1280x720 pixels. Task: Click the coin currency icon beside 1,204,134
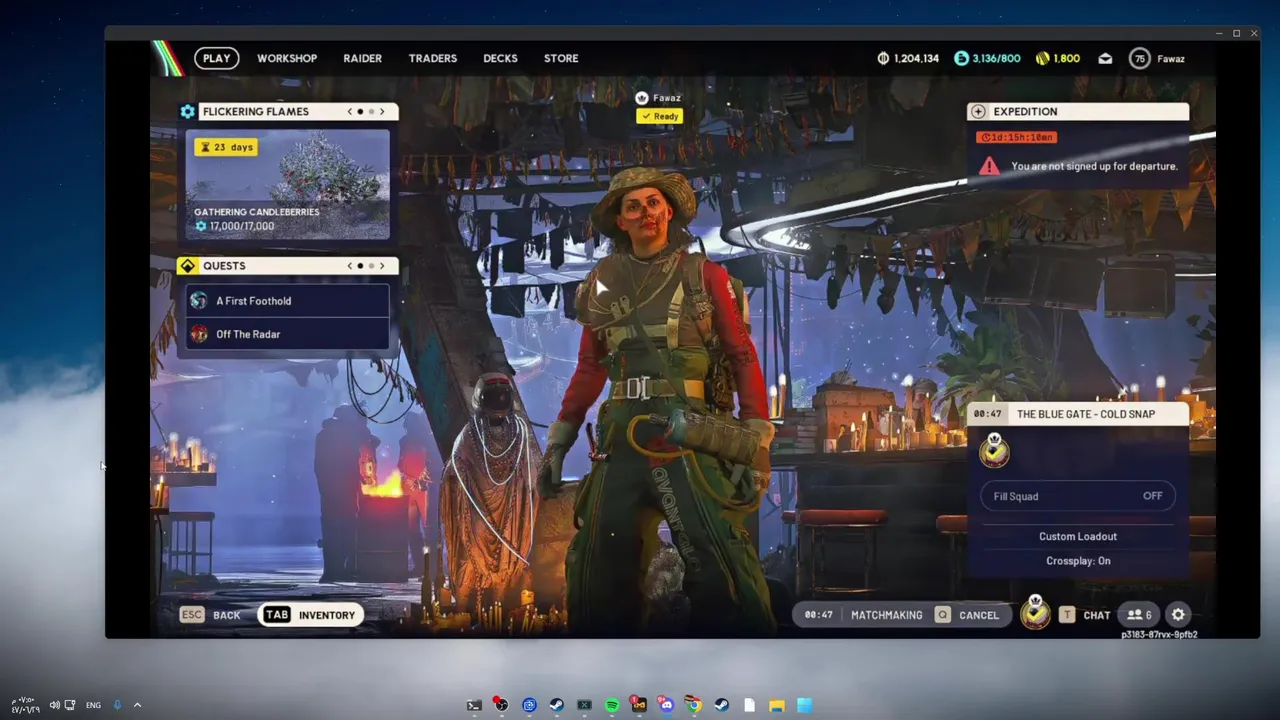(883, 58)
